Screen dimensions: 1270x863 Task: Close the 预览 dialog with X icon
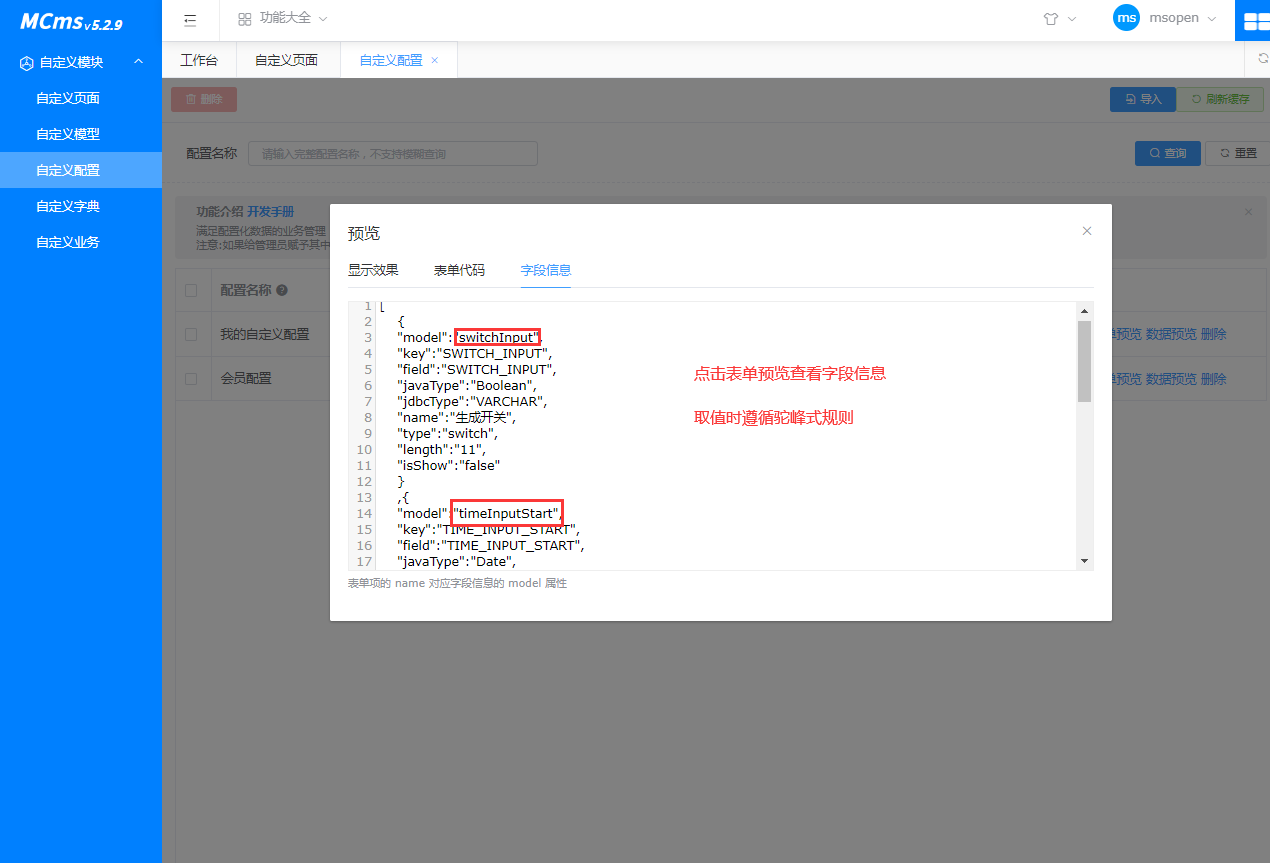(1087, 231)
